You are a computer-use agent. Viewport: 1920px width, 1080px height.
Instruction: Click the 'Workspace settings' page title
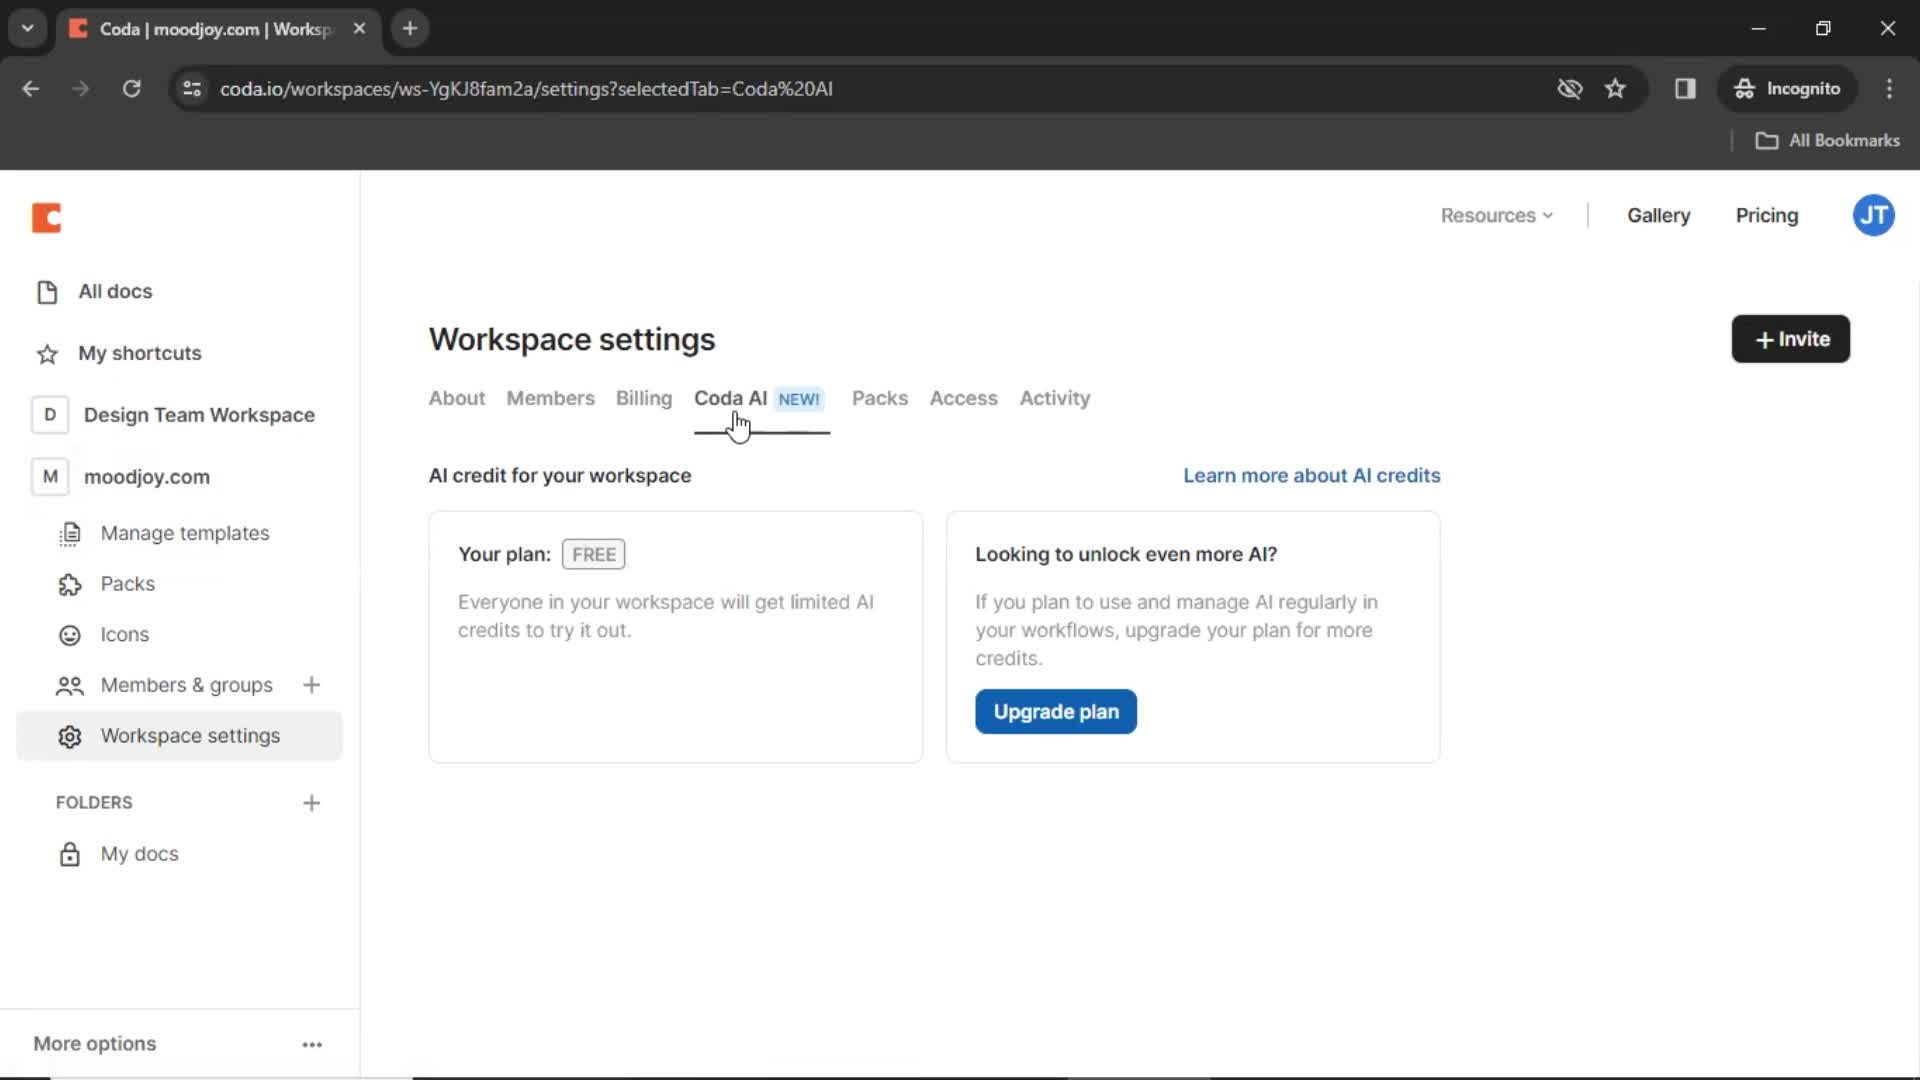click(572, 340)
